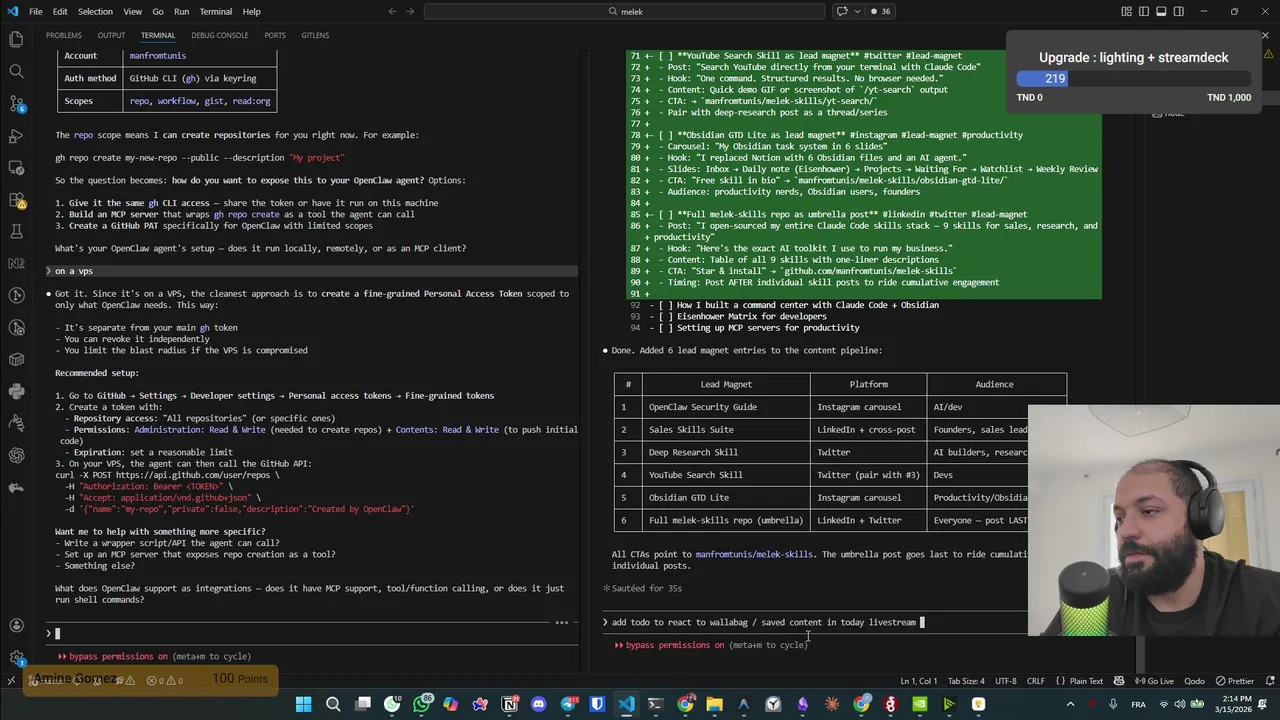Open Remote Explorer in activity bar
1280x720 pixels.
[16, 167]
